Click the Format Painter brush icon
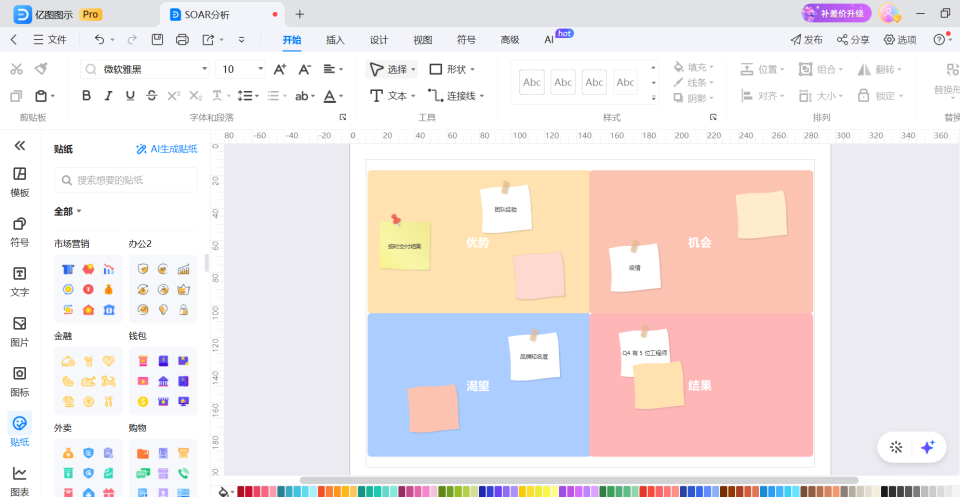Image resolution: width=960 pixels, height=497 pixels. (41, 69)
